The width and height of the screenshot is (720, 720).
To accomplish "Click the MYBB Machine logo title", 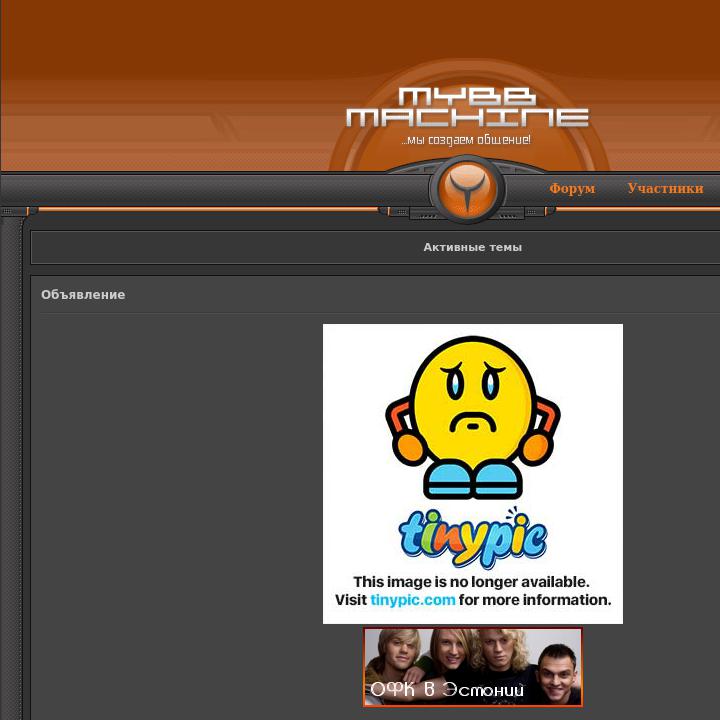I will coord(467,107).
